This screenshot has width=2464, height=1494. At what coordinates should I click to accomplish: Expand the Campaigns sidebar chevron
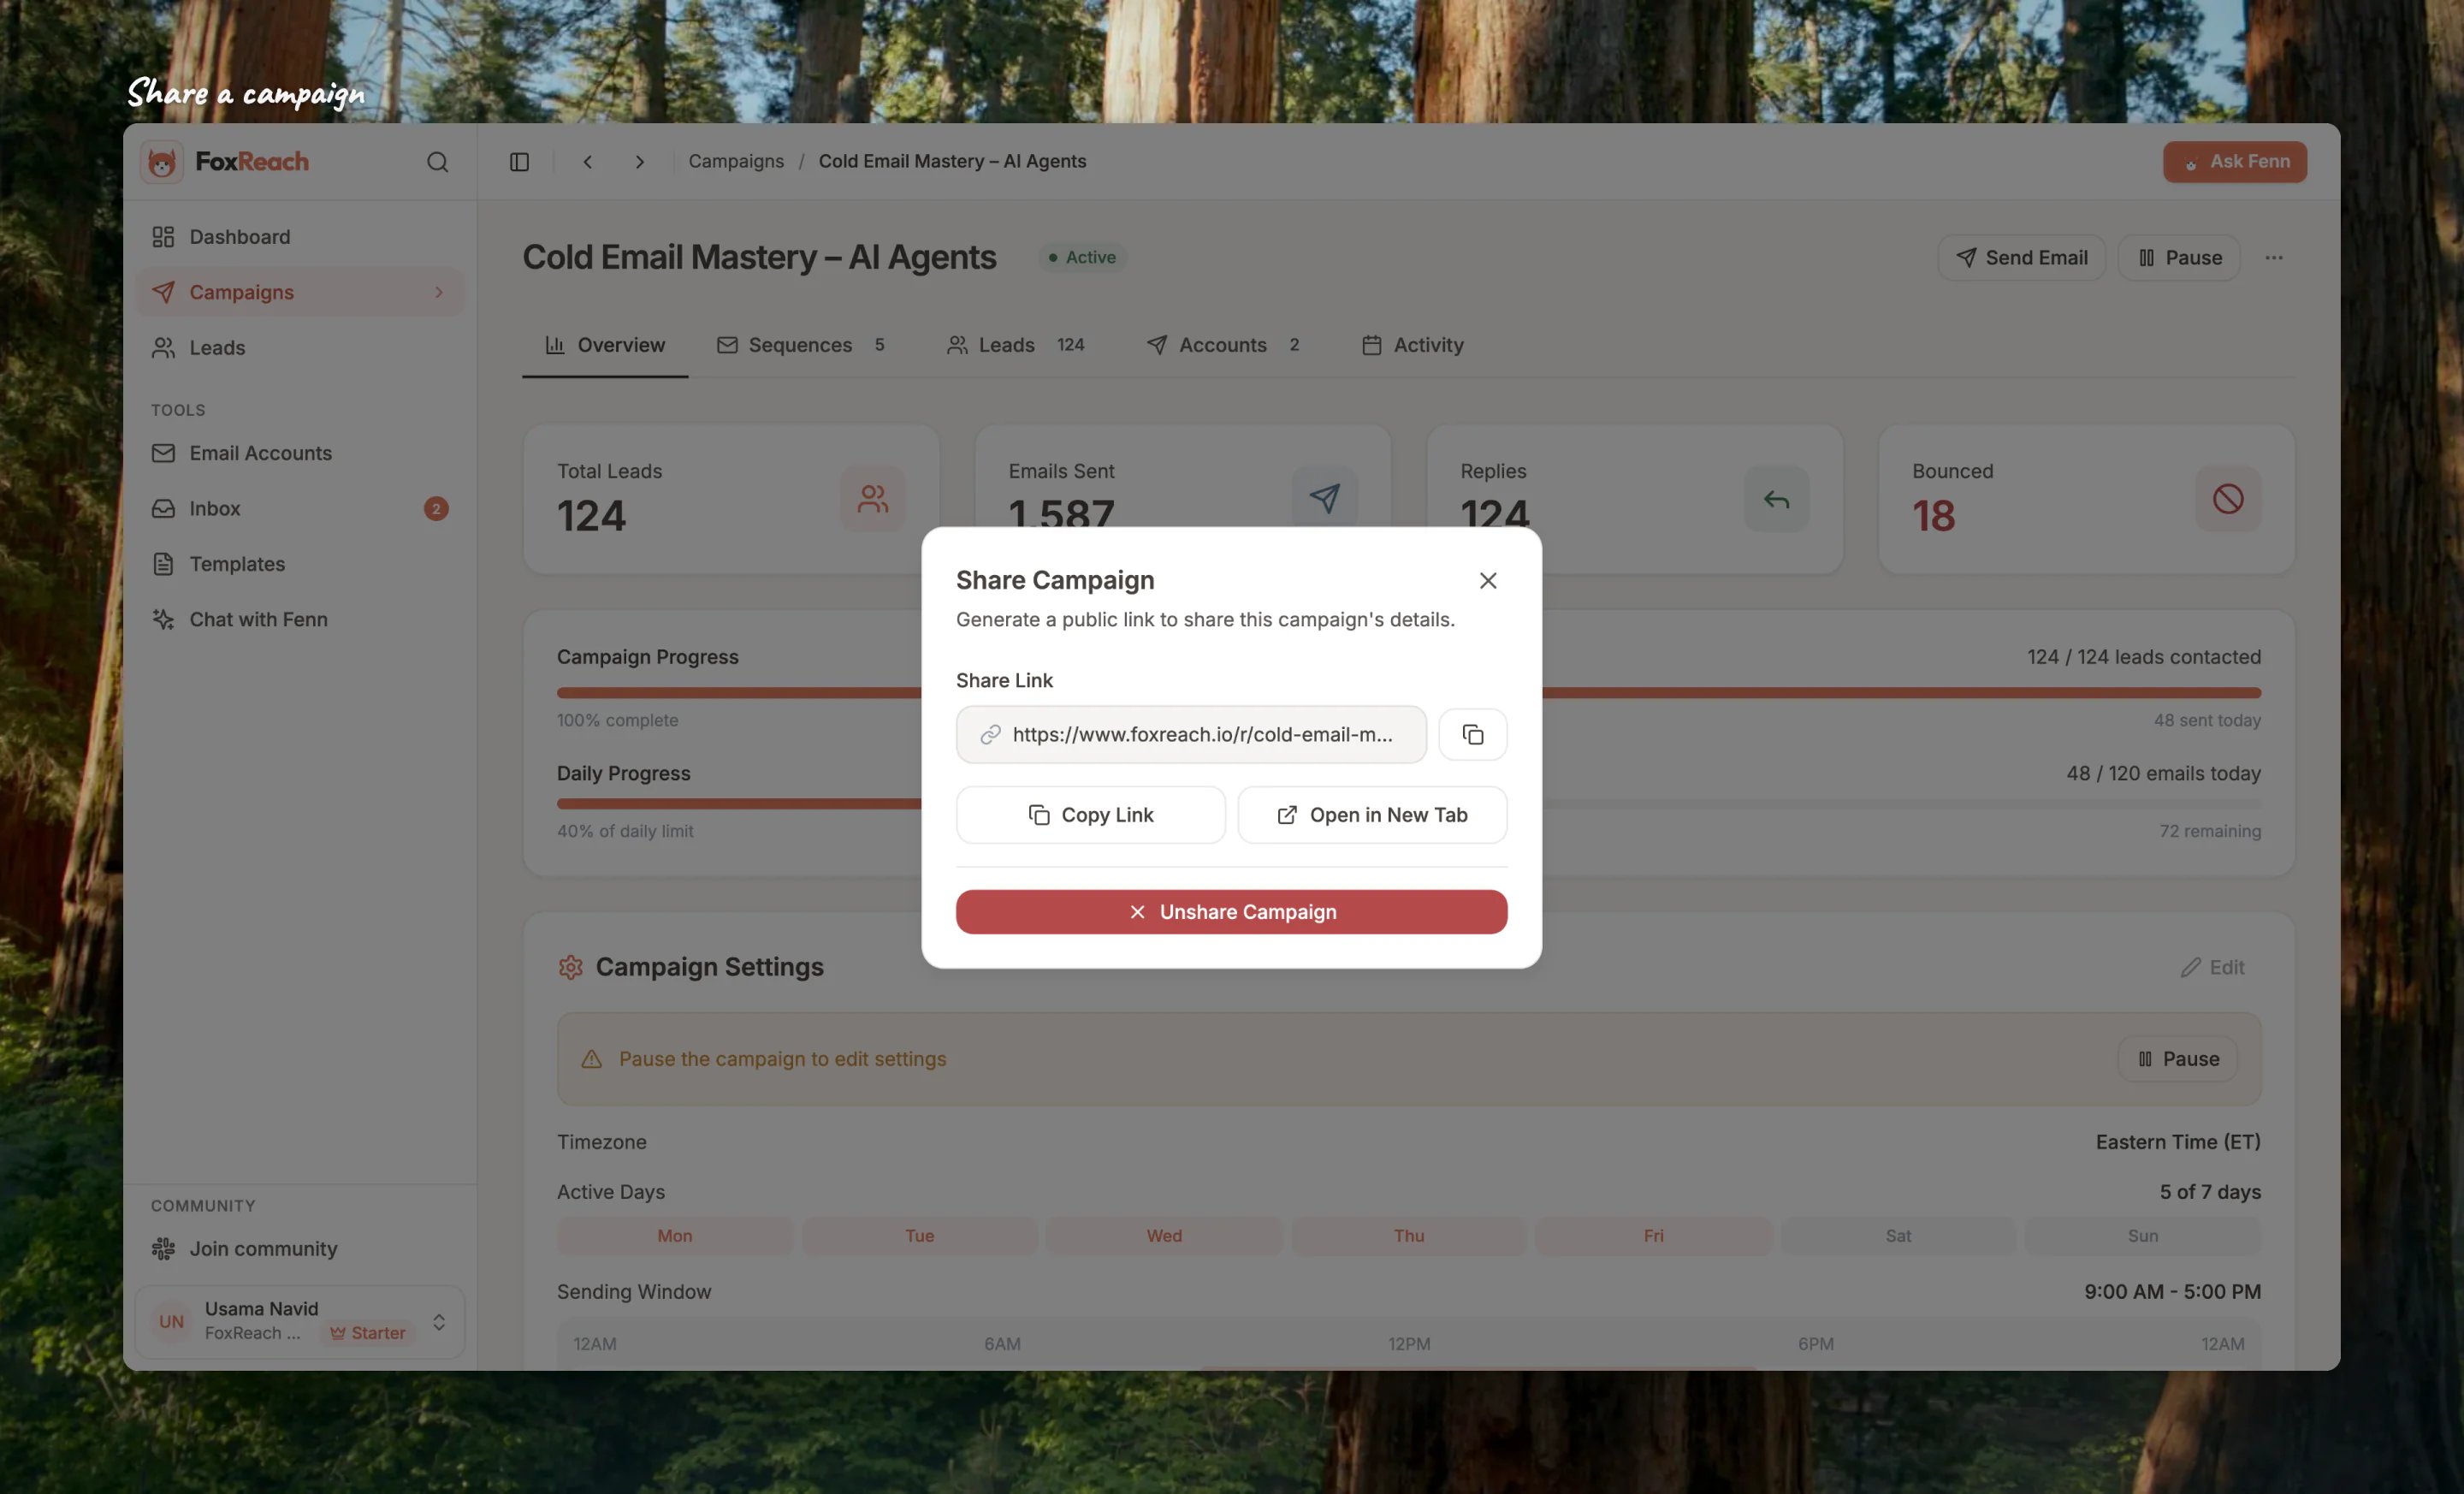(438, 292)
